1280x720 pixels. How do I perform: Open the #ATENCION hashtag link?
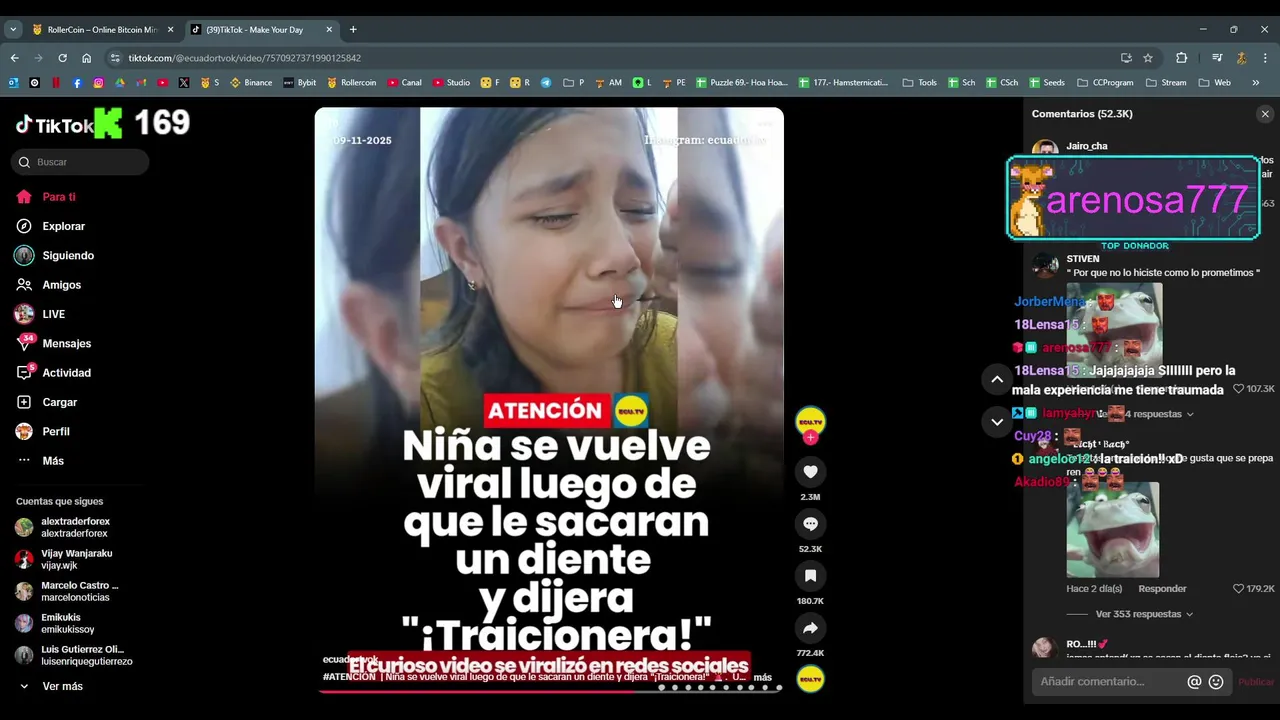pyautogui.click(x=348, y=677)
